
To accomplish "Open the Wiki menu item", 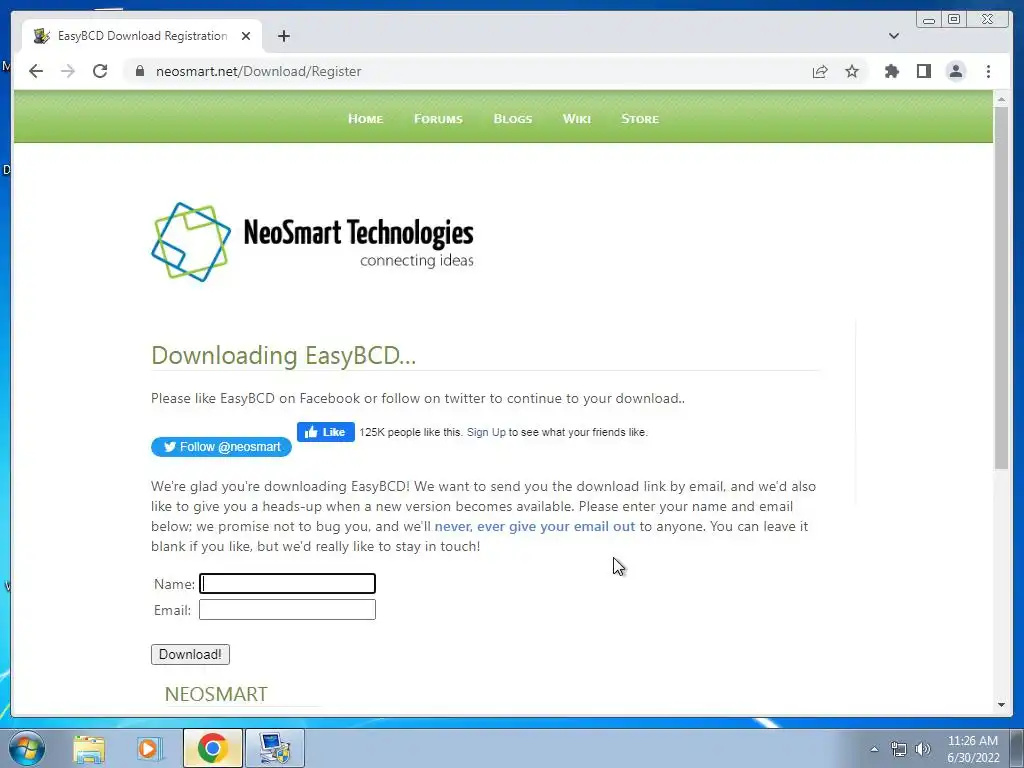I will point(577,119).
